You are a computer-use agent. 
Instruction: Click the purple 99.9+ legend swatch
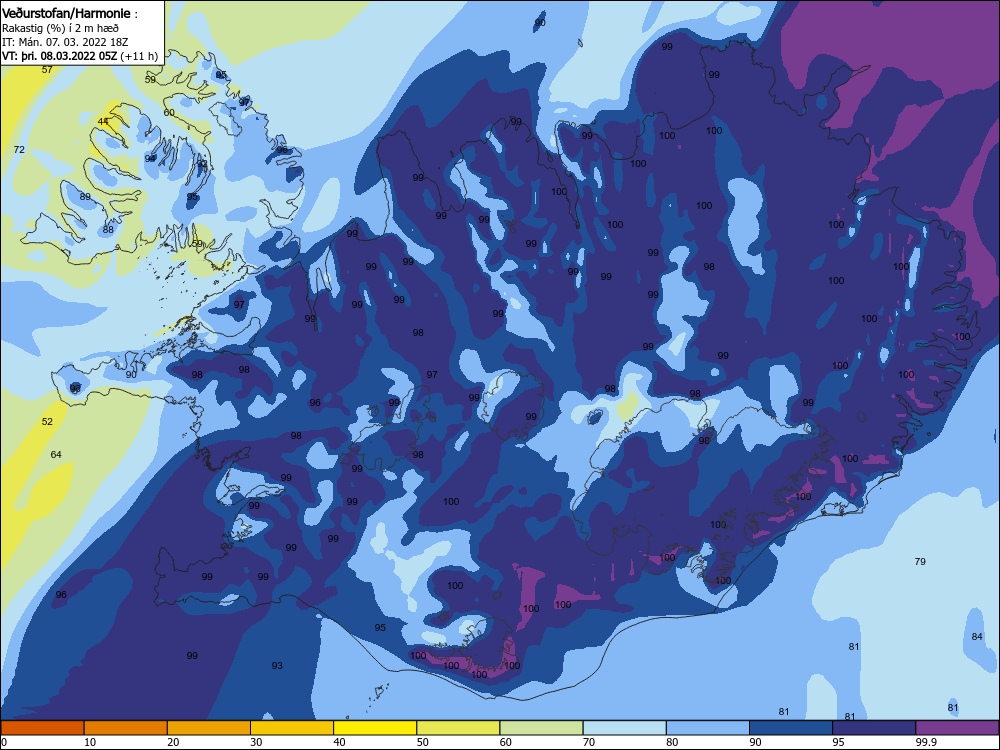pyautogui.click(x=957, y=728)
